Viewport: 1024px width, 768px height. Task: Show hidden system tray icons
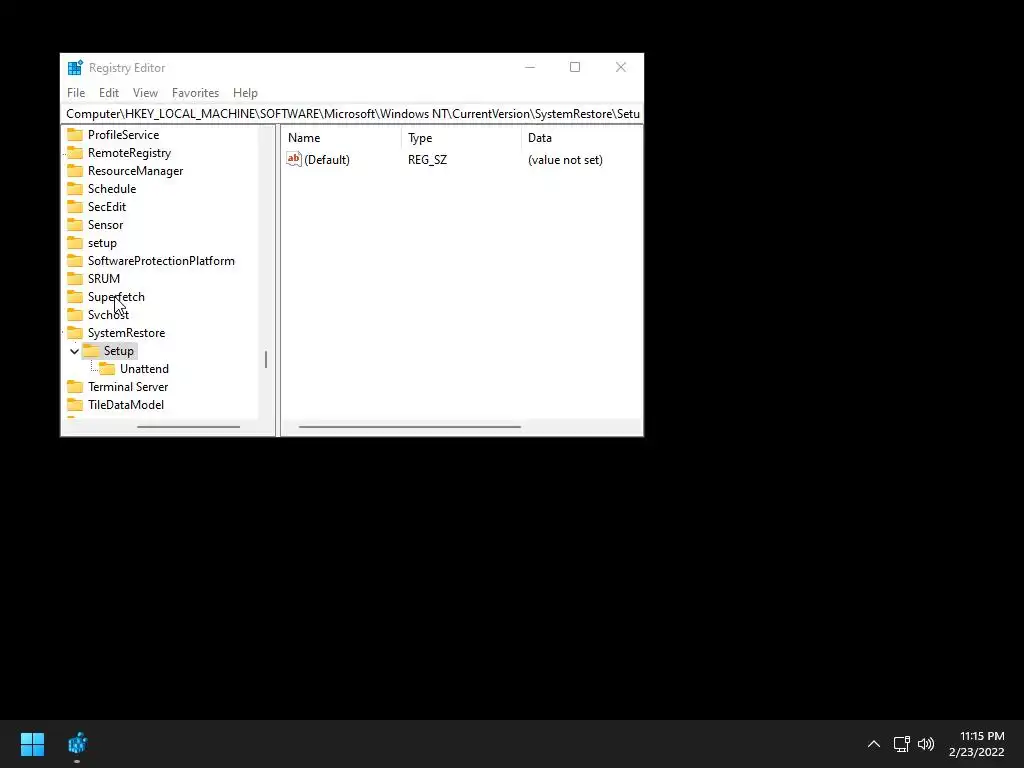pyautogui.click(x=874, y=744)
